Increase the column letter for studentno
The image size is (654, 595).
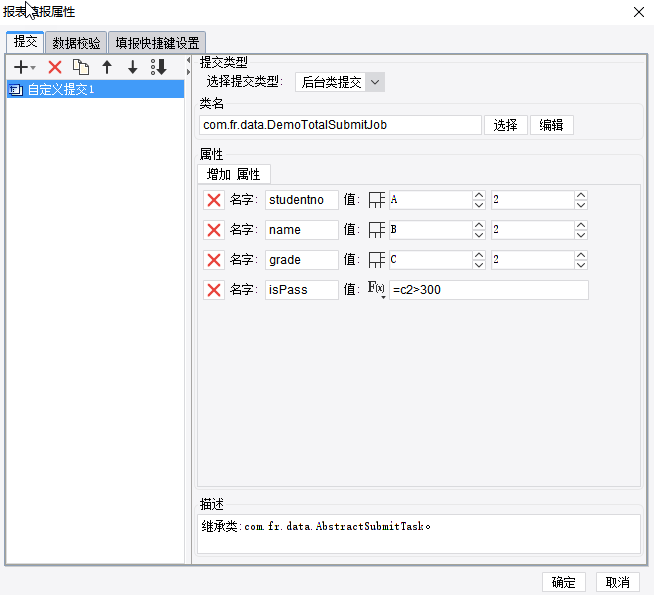pyautogui.click(x=479, y=195)
